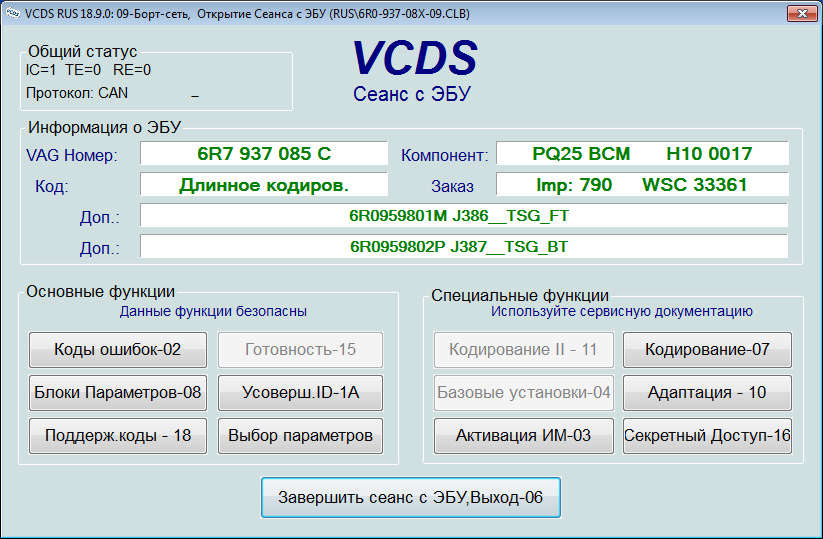Click the Специальные функции group title
Image resolution: width=823 pixels, height=539 pixels.
click(520, 295)
